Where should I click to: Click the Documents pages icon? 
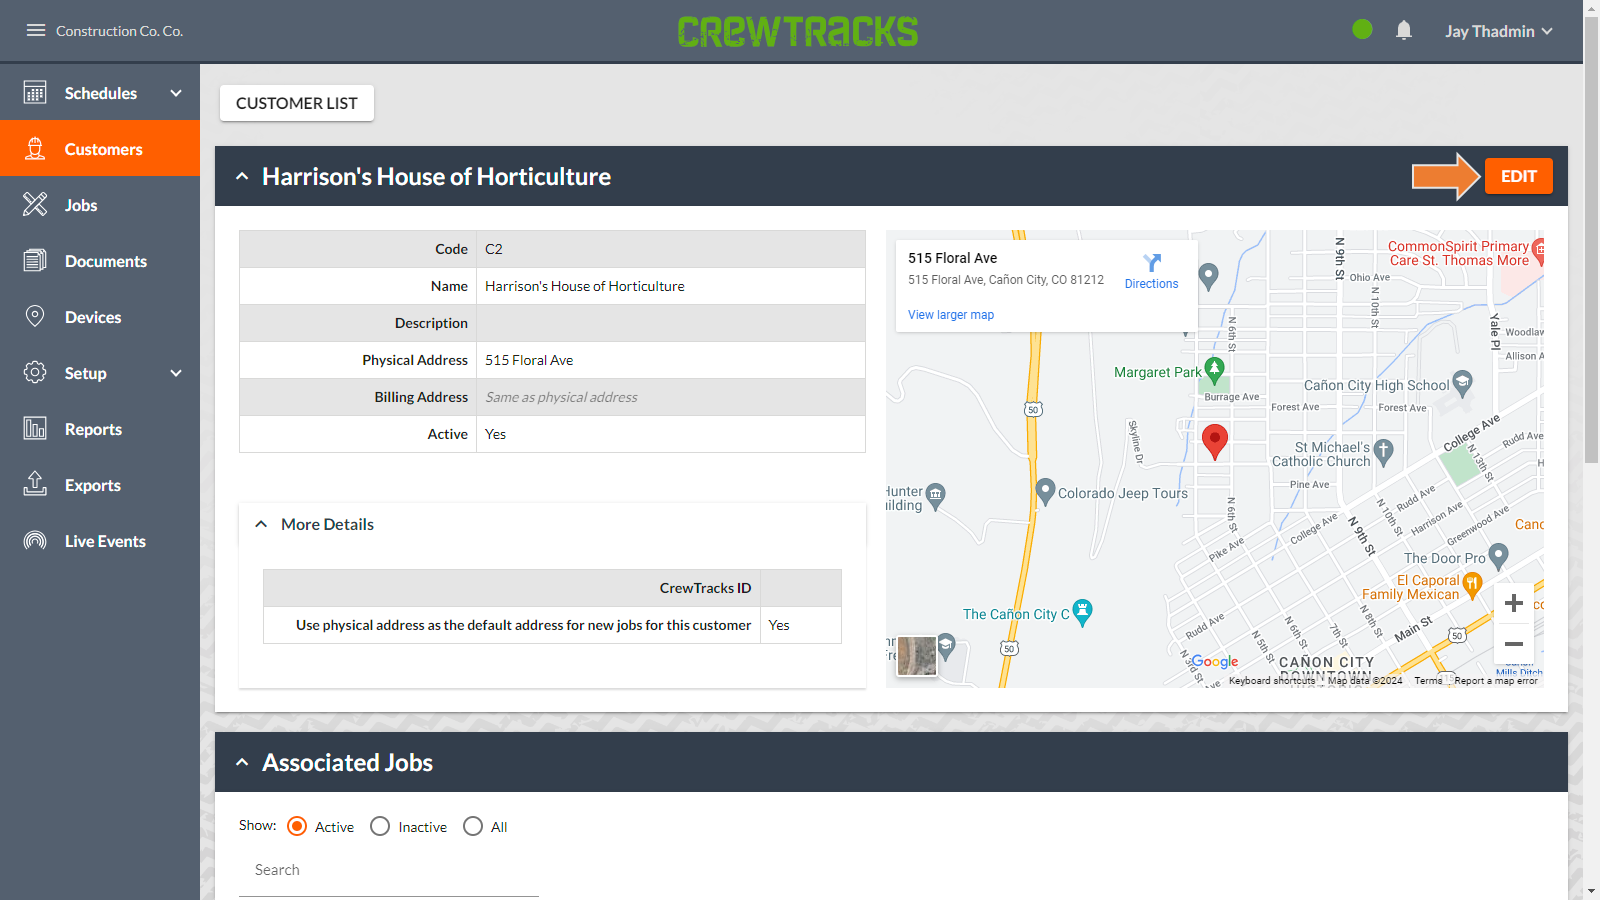coord(35,261)
